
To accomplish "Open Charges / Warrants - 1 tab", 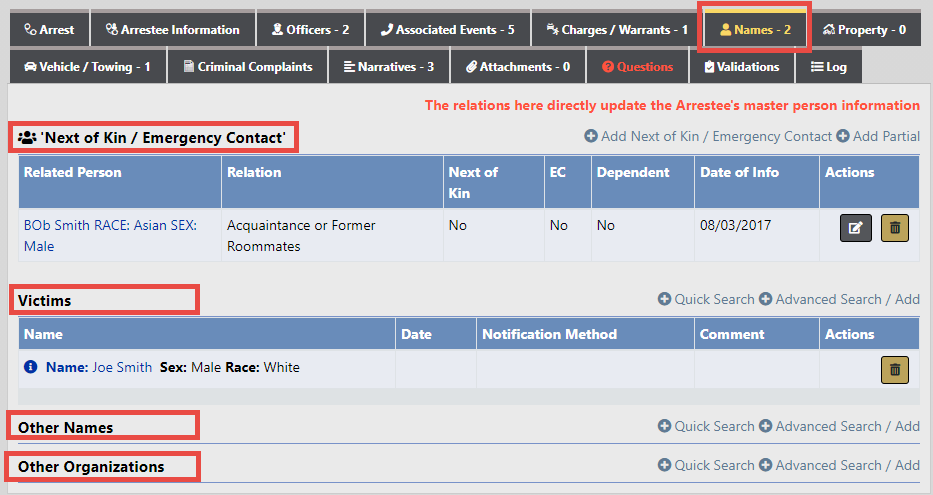I will (x=617, y=30).
